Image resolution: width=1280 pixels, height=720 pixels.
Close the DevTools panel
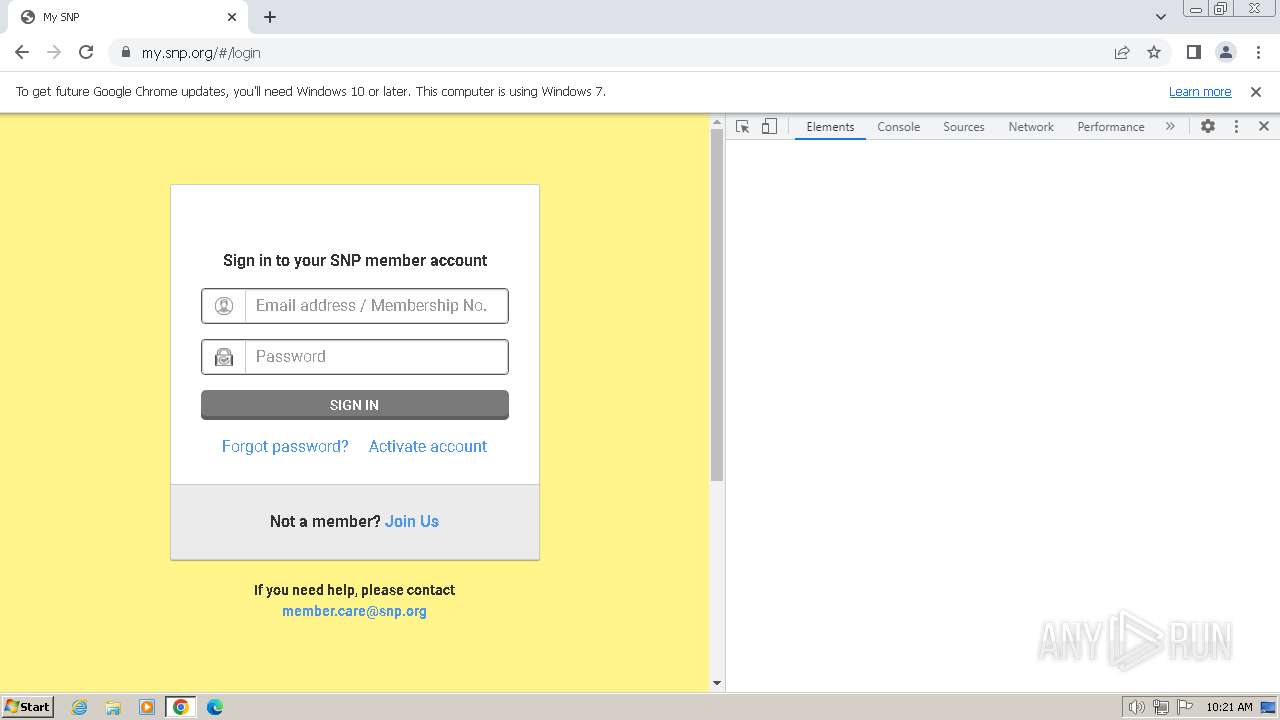coord(1264,127)
